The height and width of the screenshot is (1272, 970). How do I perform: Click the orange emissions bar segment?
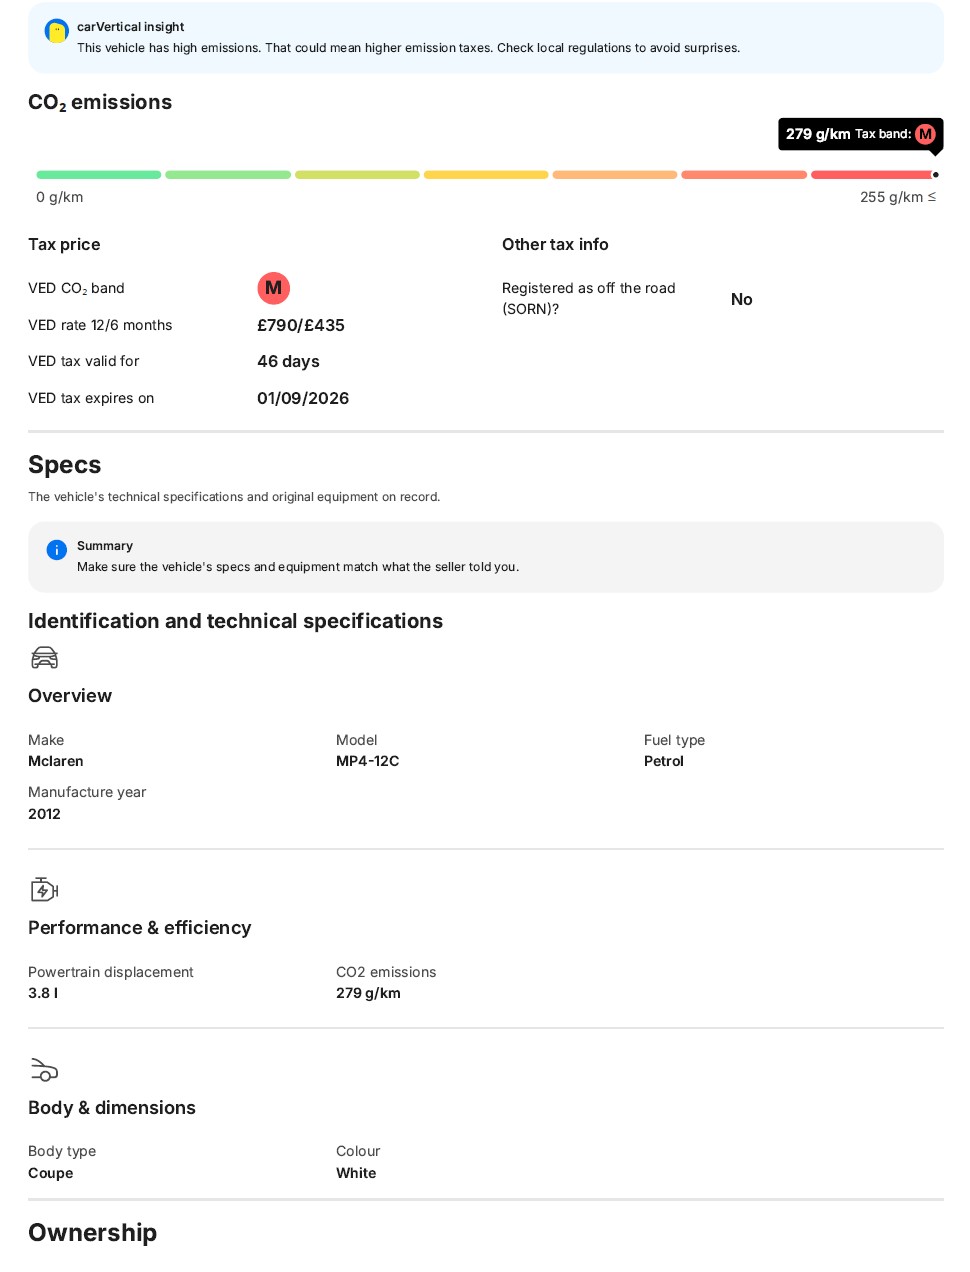coord(615,174)
